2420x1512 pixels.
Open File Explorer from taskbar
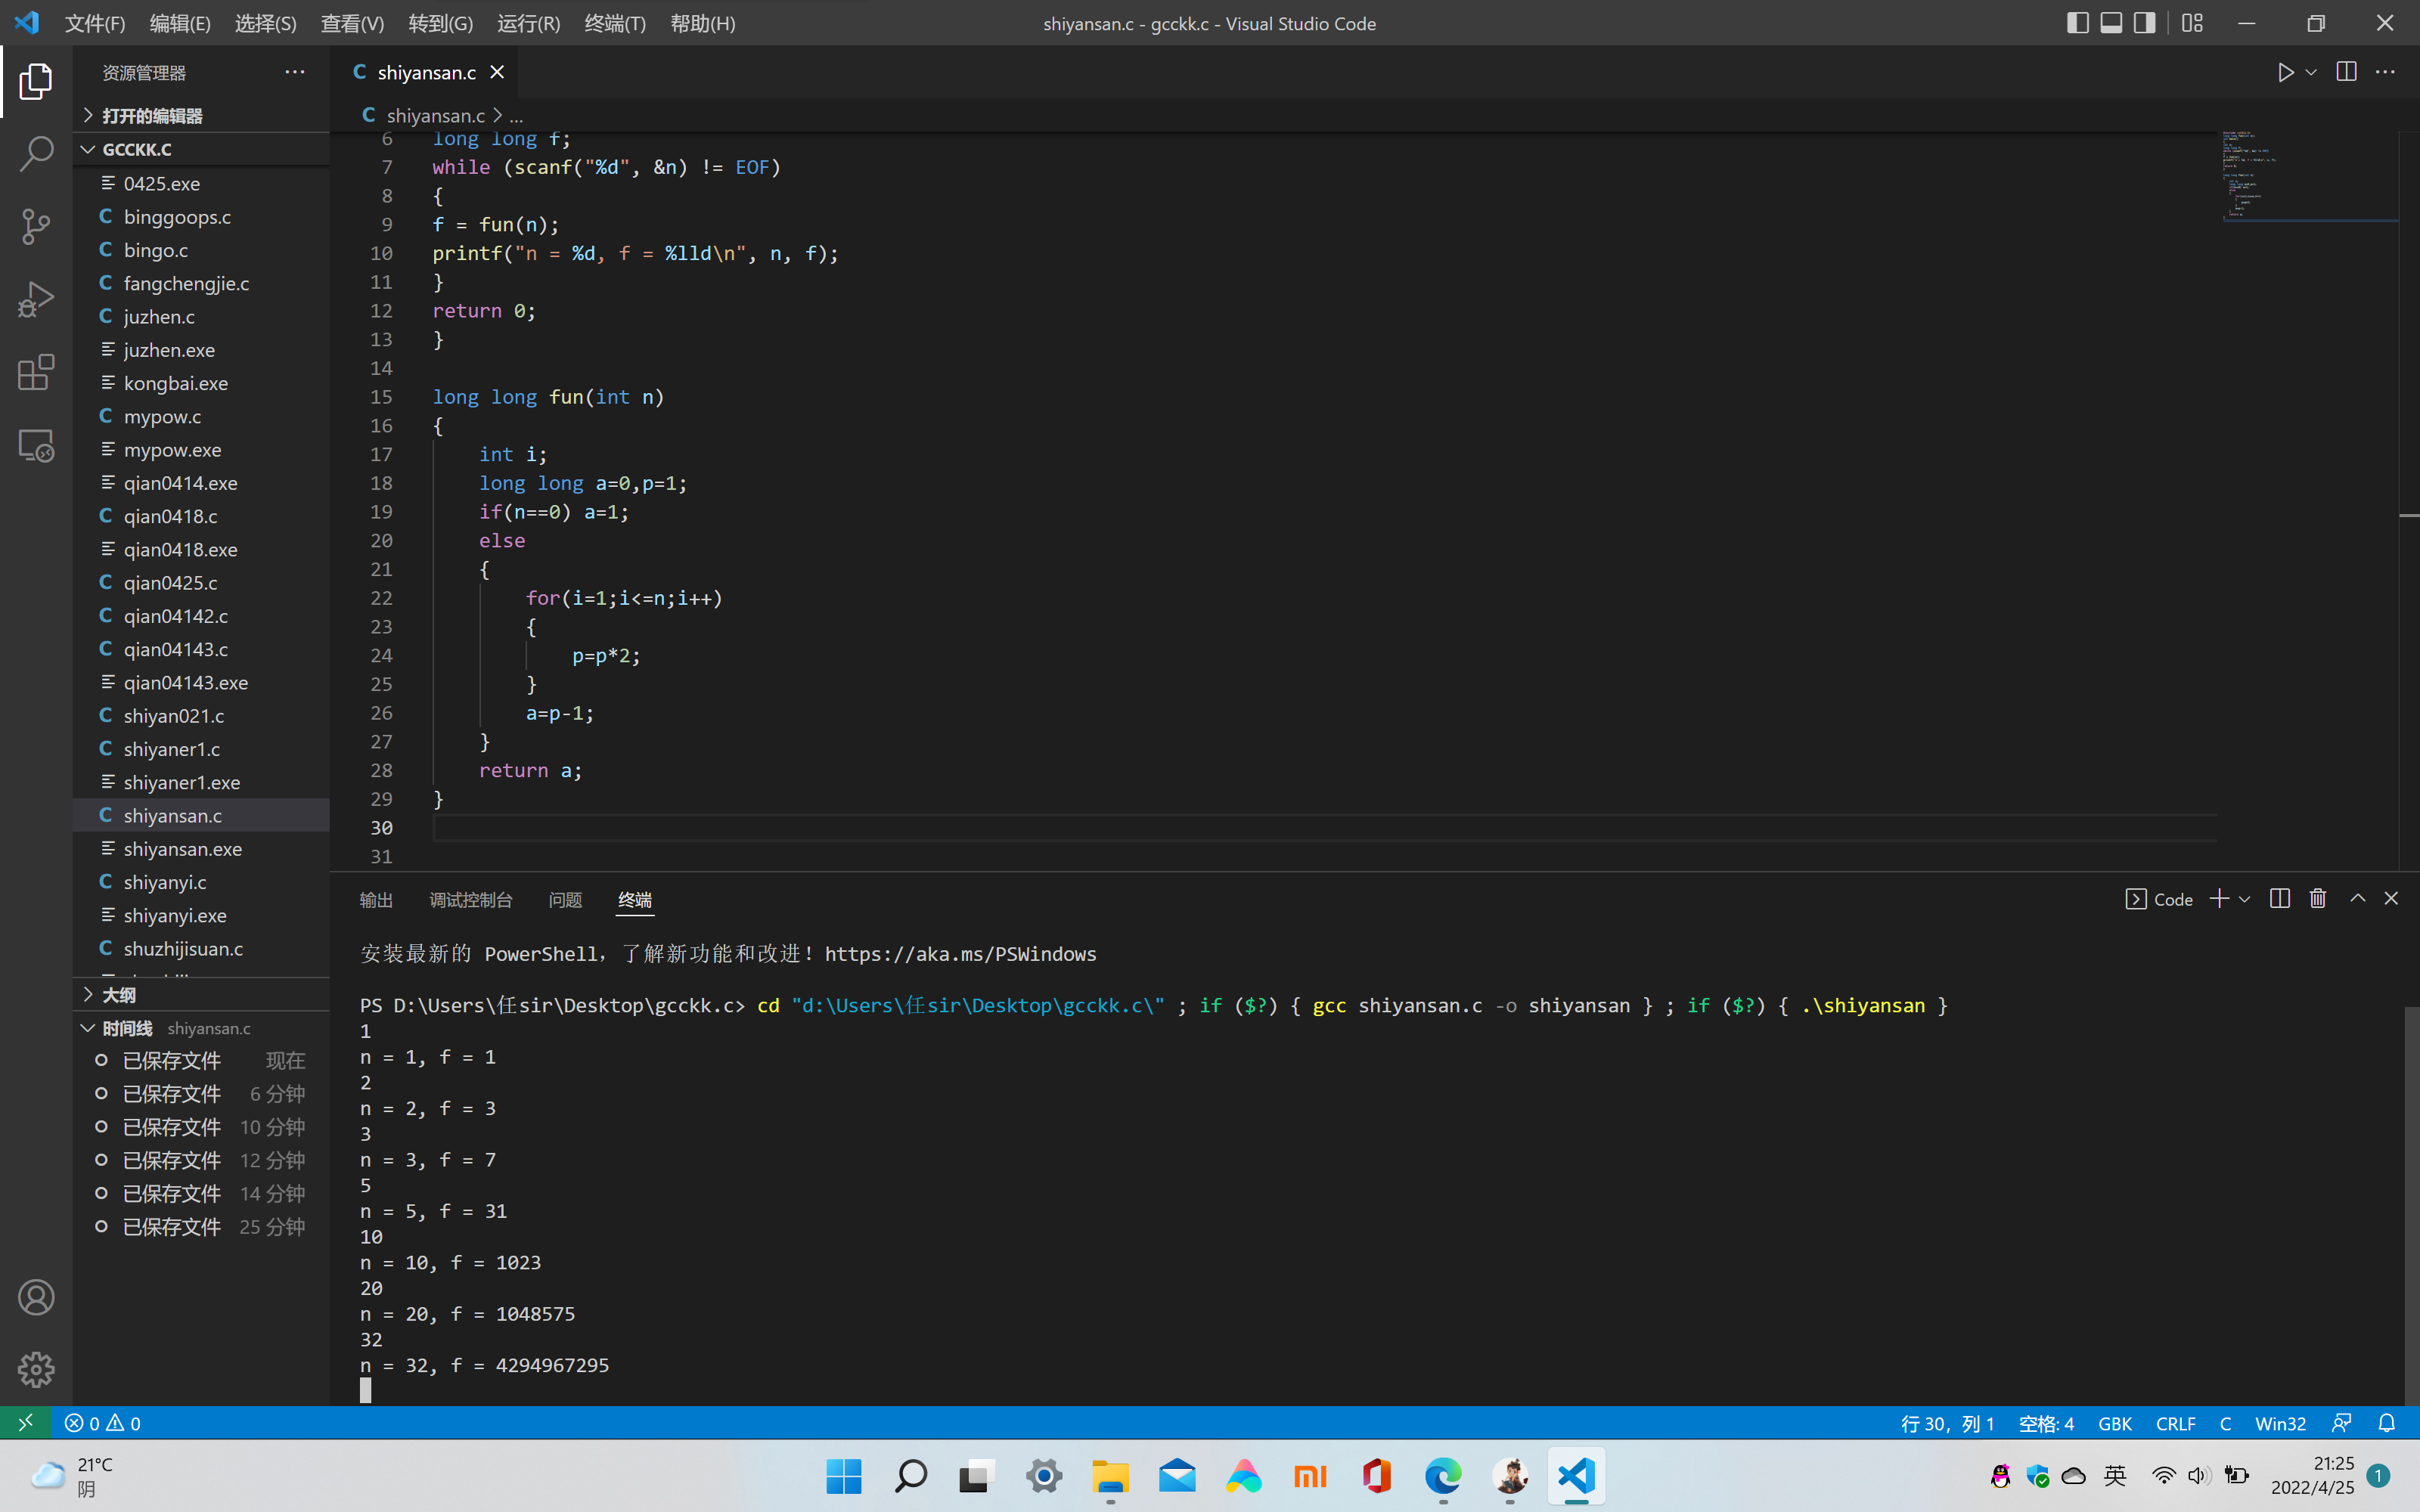point(1110,1476)
